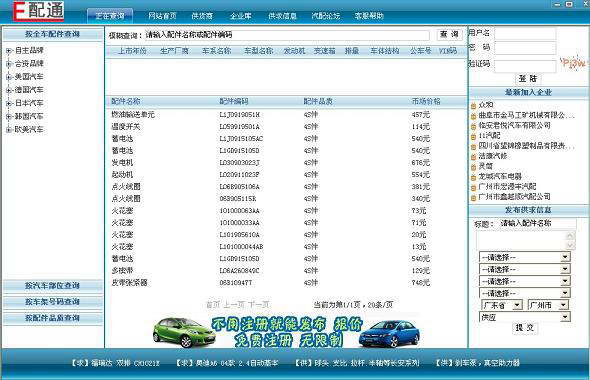Open the 汽配论坛 menu item
The image size is (590, 380).
click(x=326, y=16)
